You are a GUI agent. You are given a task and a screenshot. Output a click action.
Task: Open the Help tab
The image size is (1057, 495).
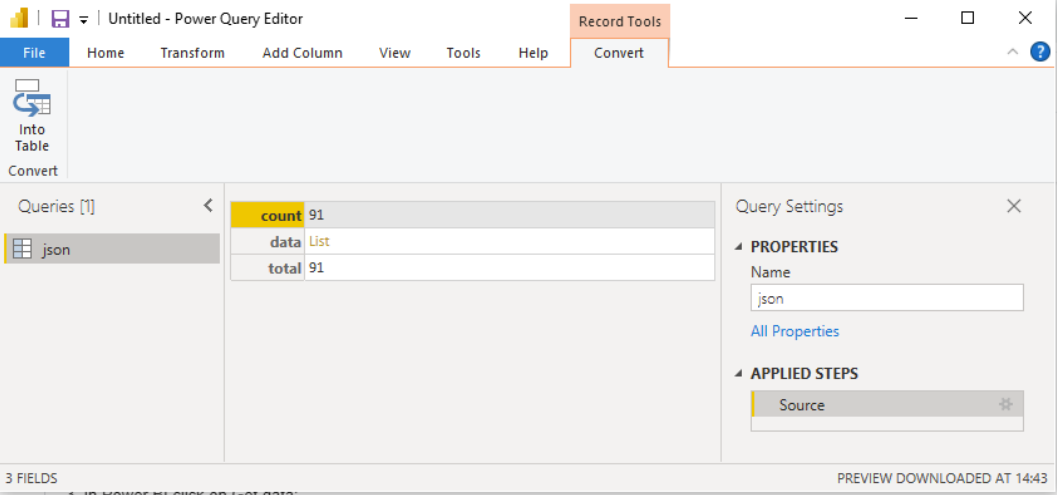(533, 53)
